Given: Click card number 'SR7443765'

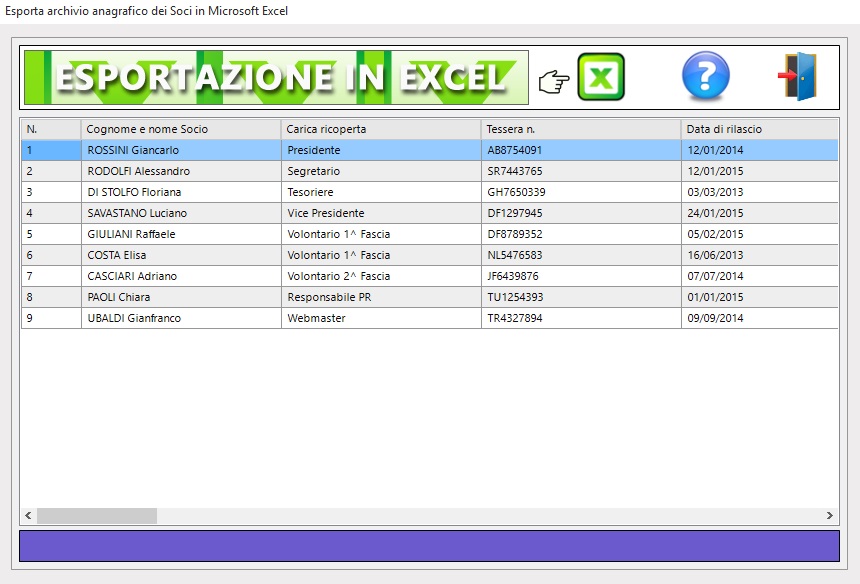Looking at the screenshot, I should pyautogui.click(x=515, y=171).
